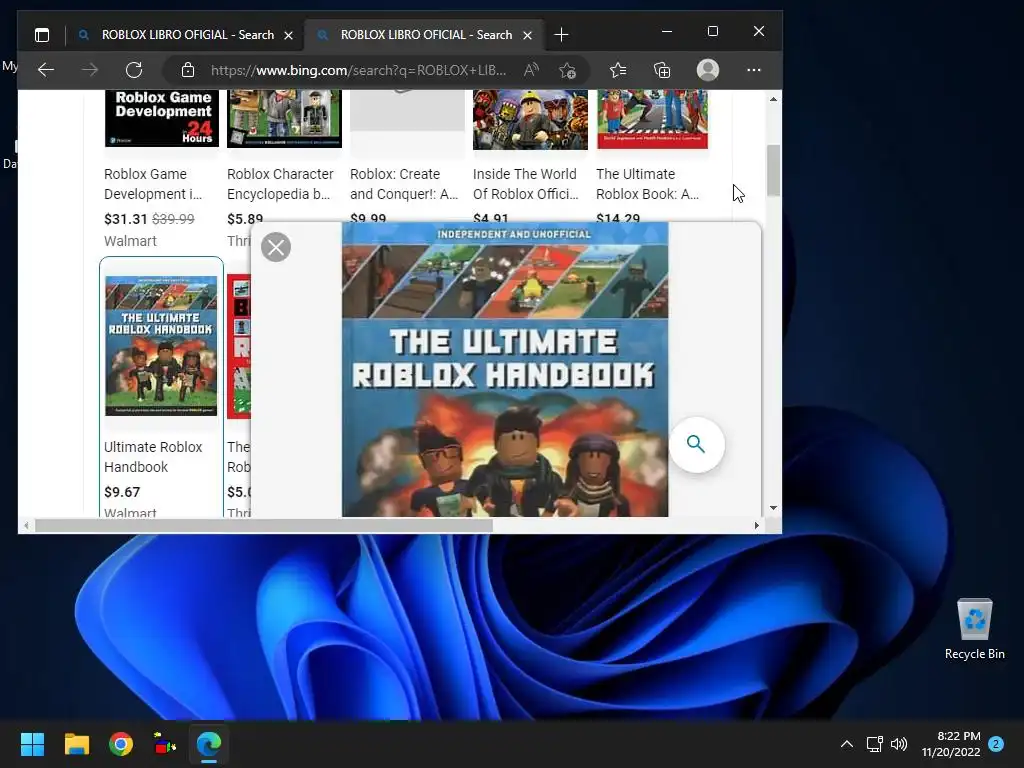Viewport: 1024px width, 768px height.
Task: Close the ROBLOX LIBRO OFICIAL tab
Action: pos(527,36)
